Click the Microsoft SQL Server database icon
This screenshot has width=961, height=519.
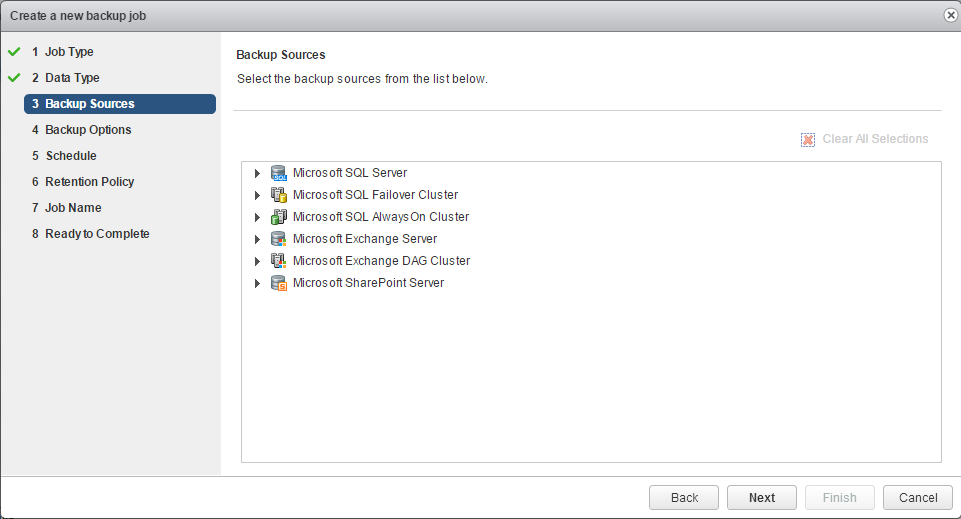tap(279, 173)
